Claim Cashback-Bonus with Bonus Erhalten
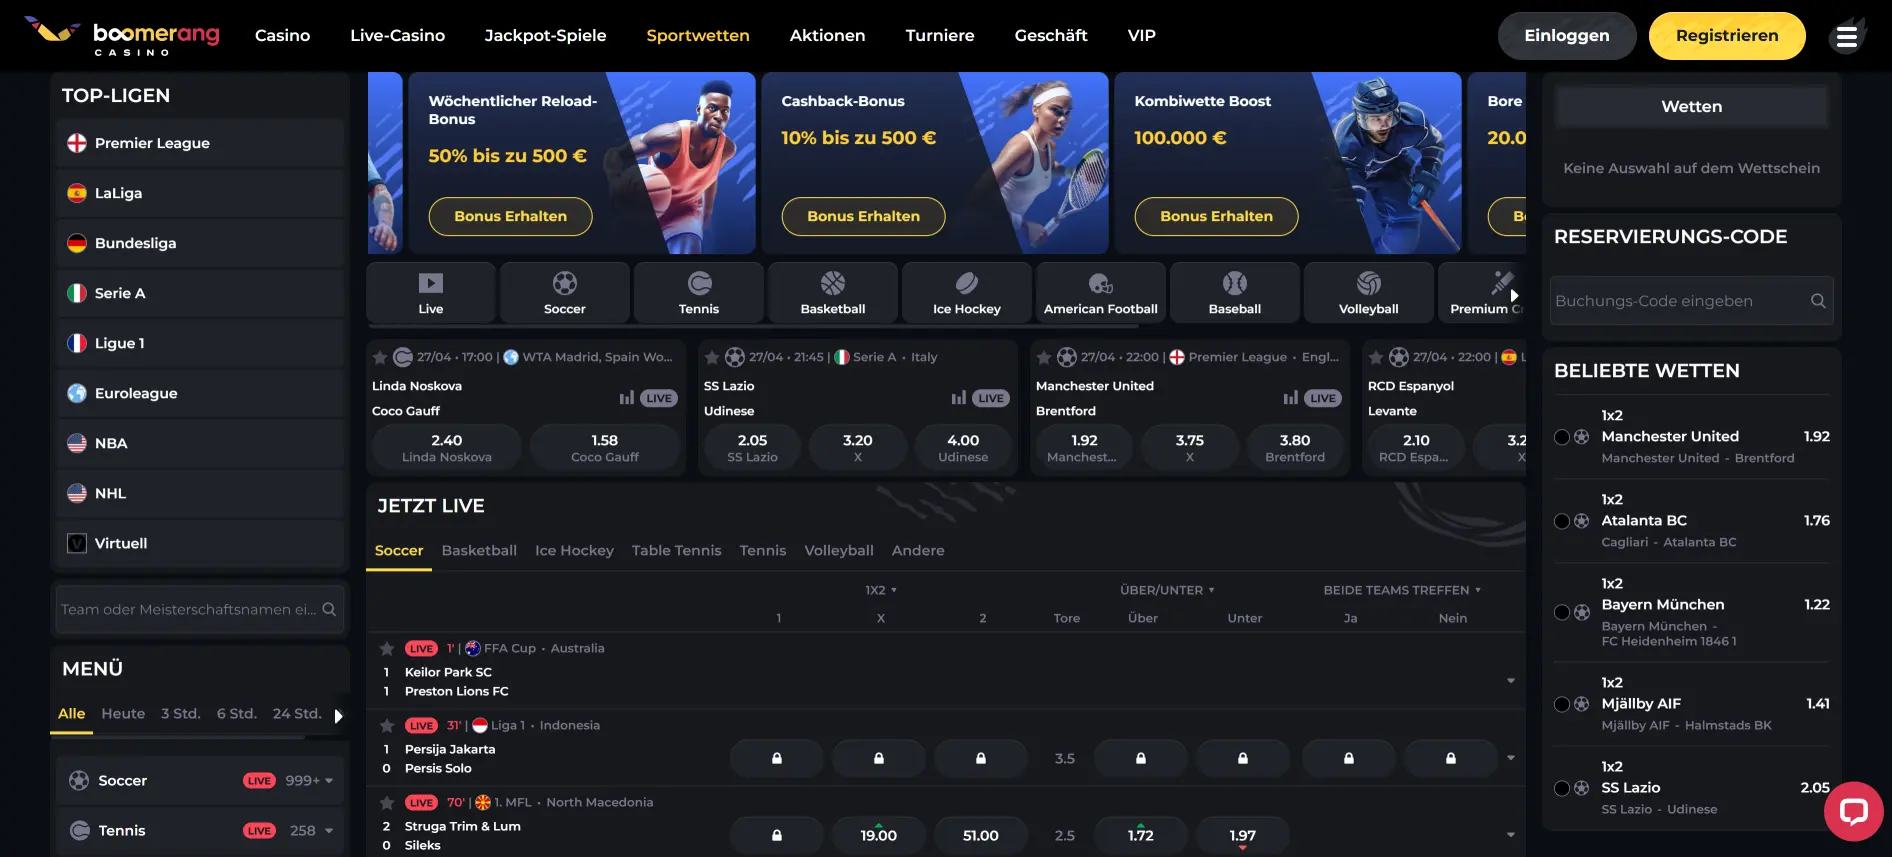 (x=864, y=216)
